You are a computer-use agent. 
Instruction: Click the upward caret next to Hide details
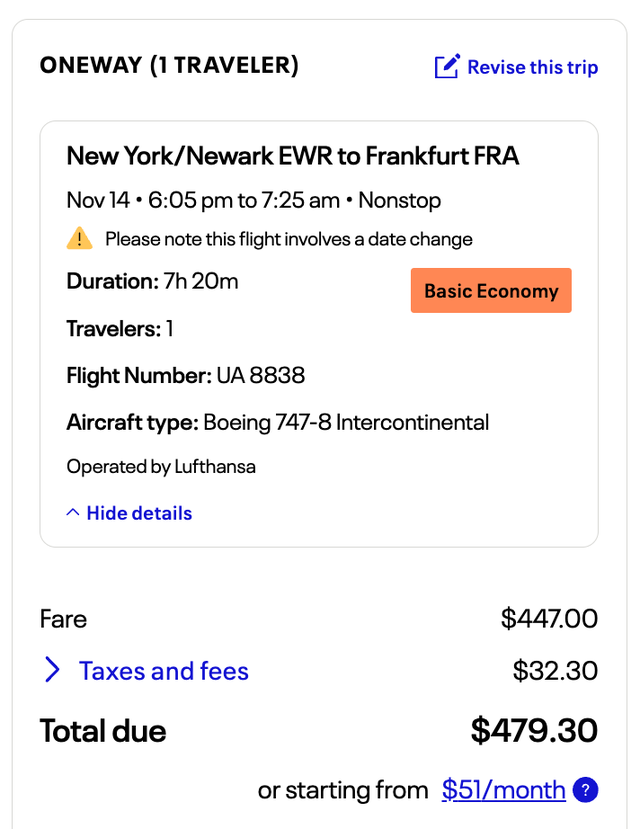click(x=72, y=512)
